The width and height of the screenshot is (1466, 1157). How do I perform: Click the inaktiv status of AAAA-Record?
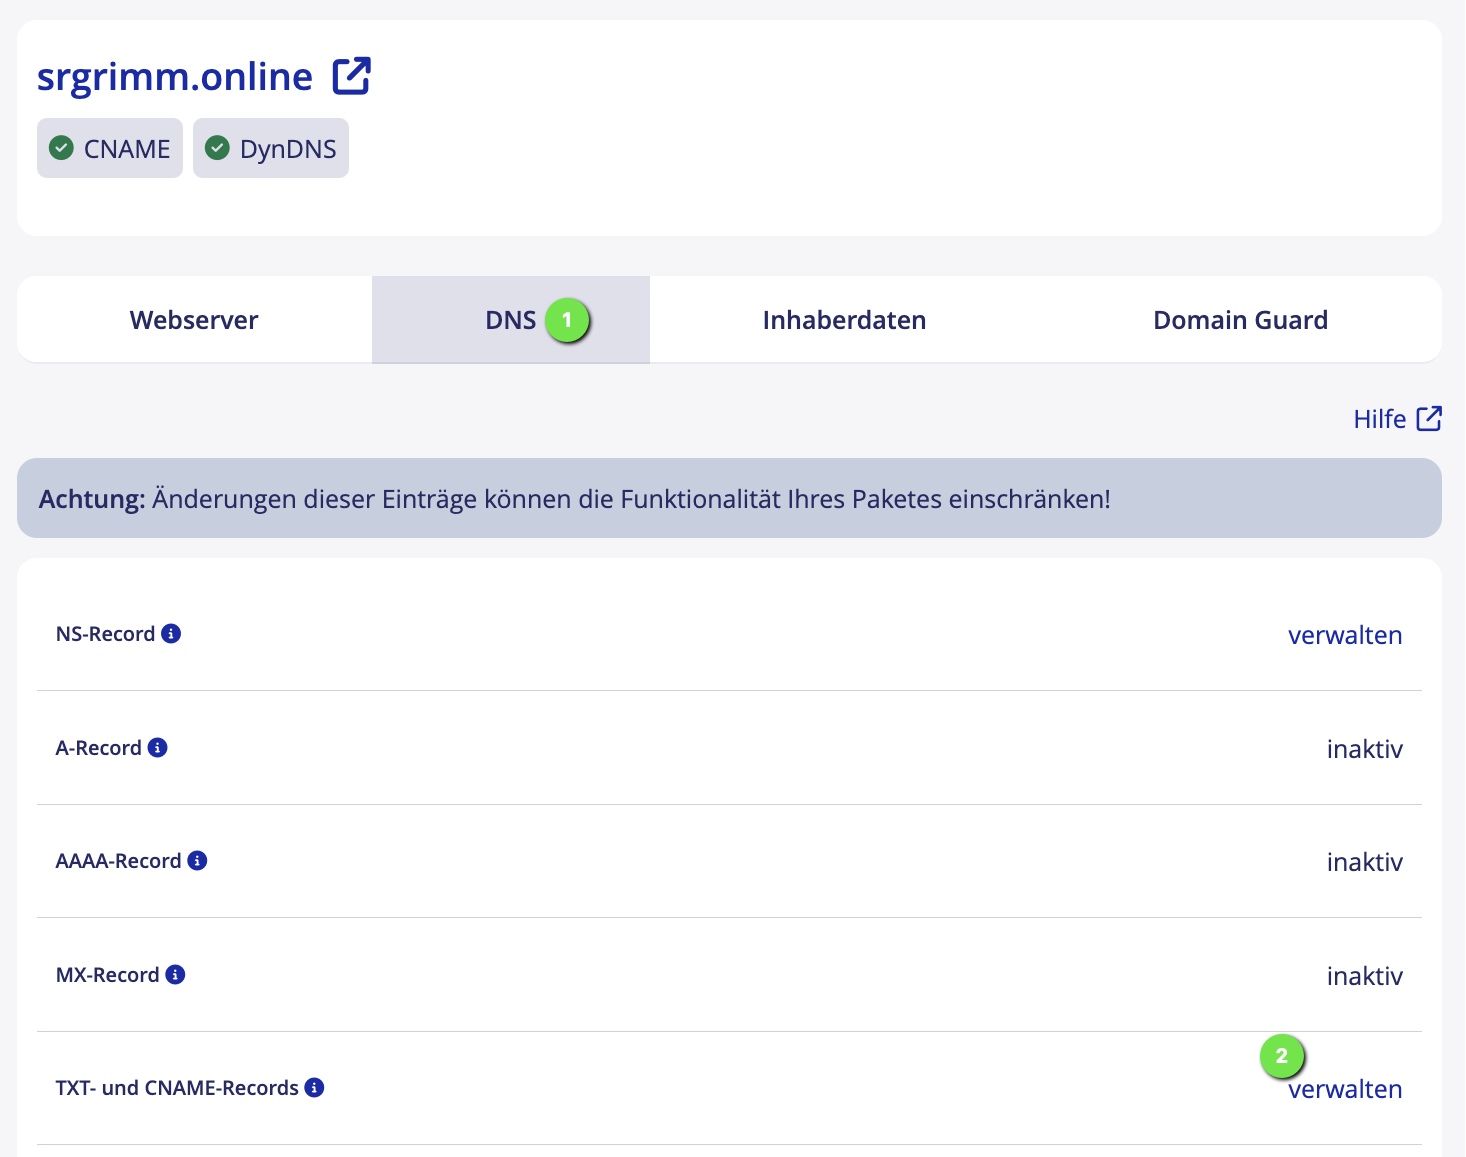(x=1364, y=862)
